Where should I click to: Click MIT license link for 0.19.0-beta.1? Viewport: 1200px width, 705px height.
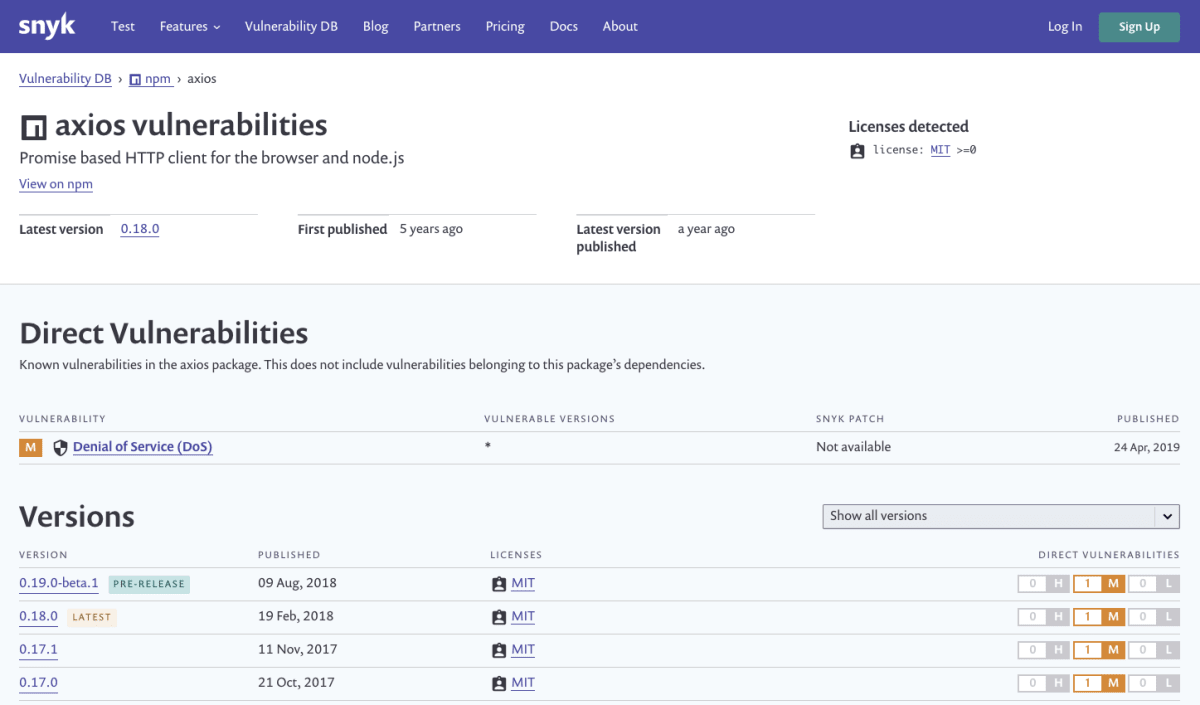tap(523, 583)
